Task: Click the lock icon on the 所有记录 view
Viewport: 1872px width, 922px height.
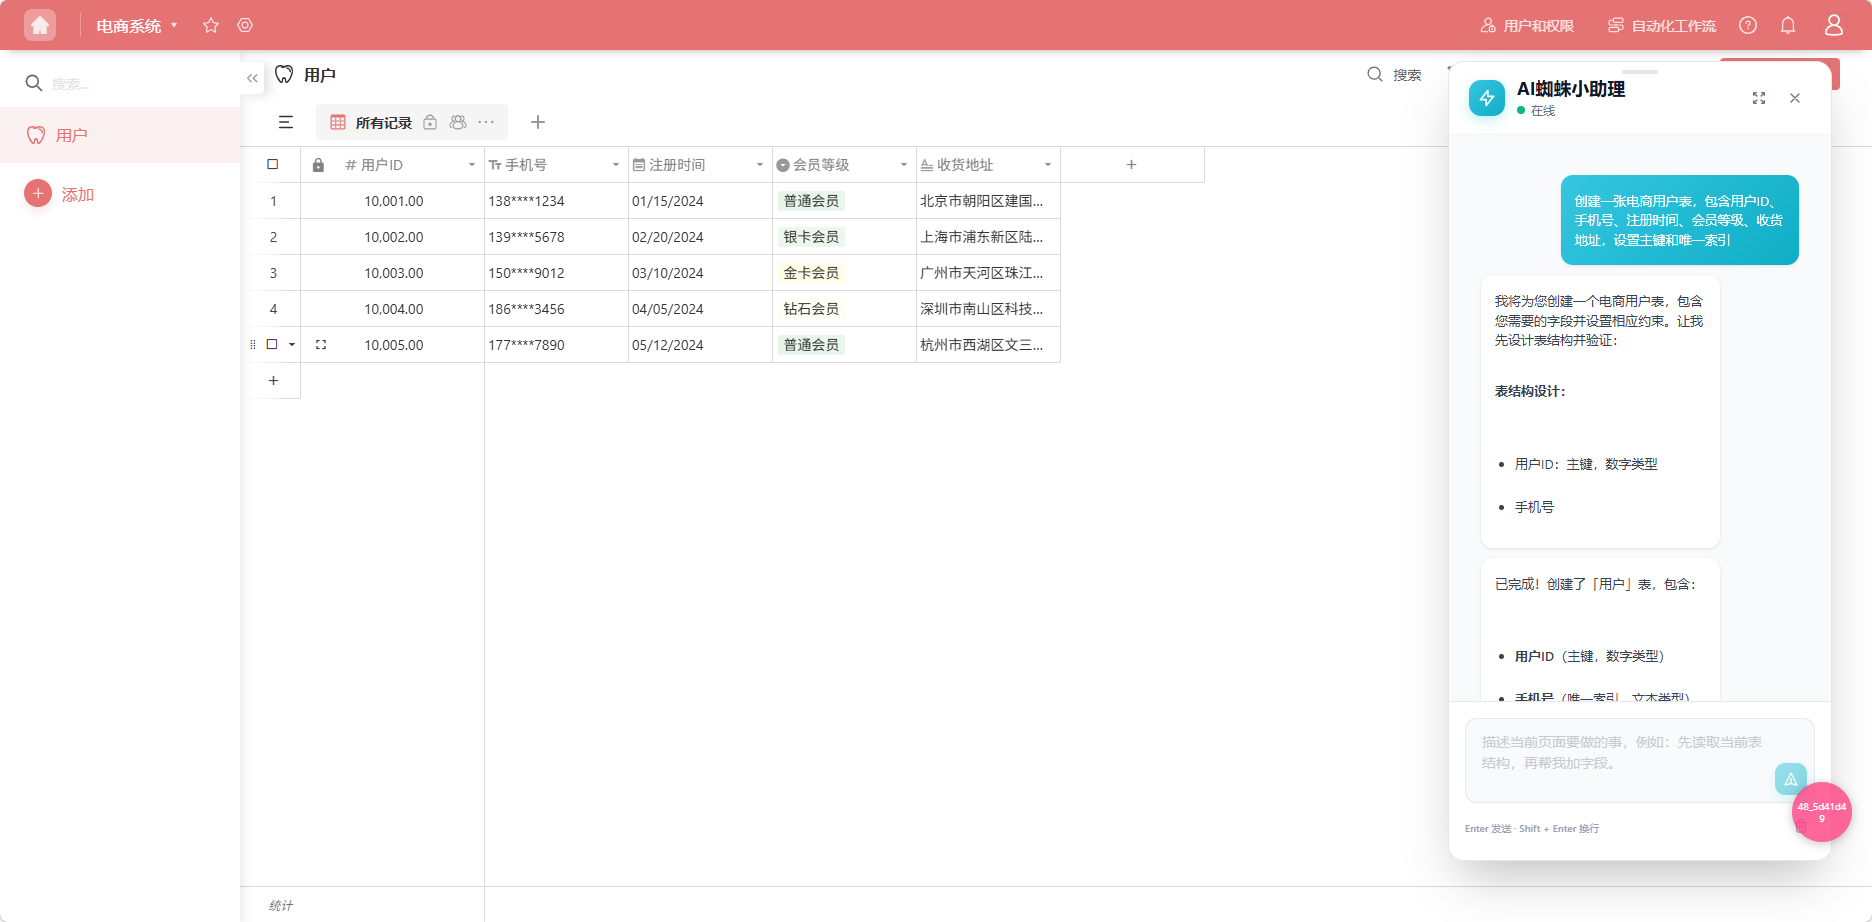Action: point(430,122)
